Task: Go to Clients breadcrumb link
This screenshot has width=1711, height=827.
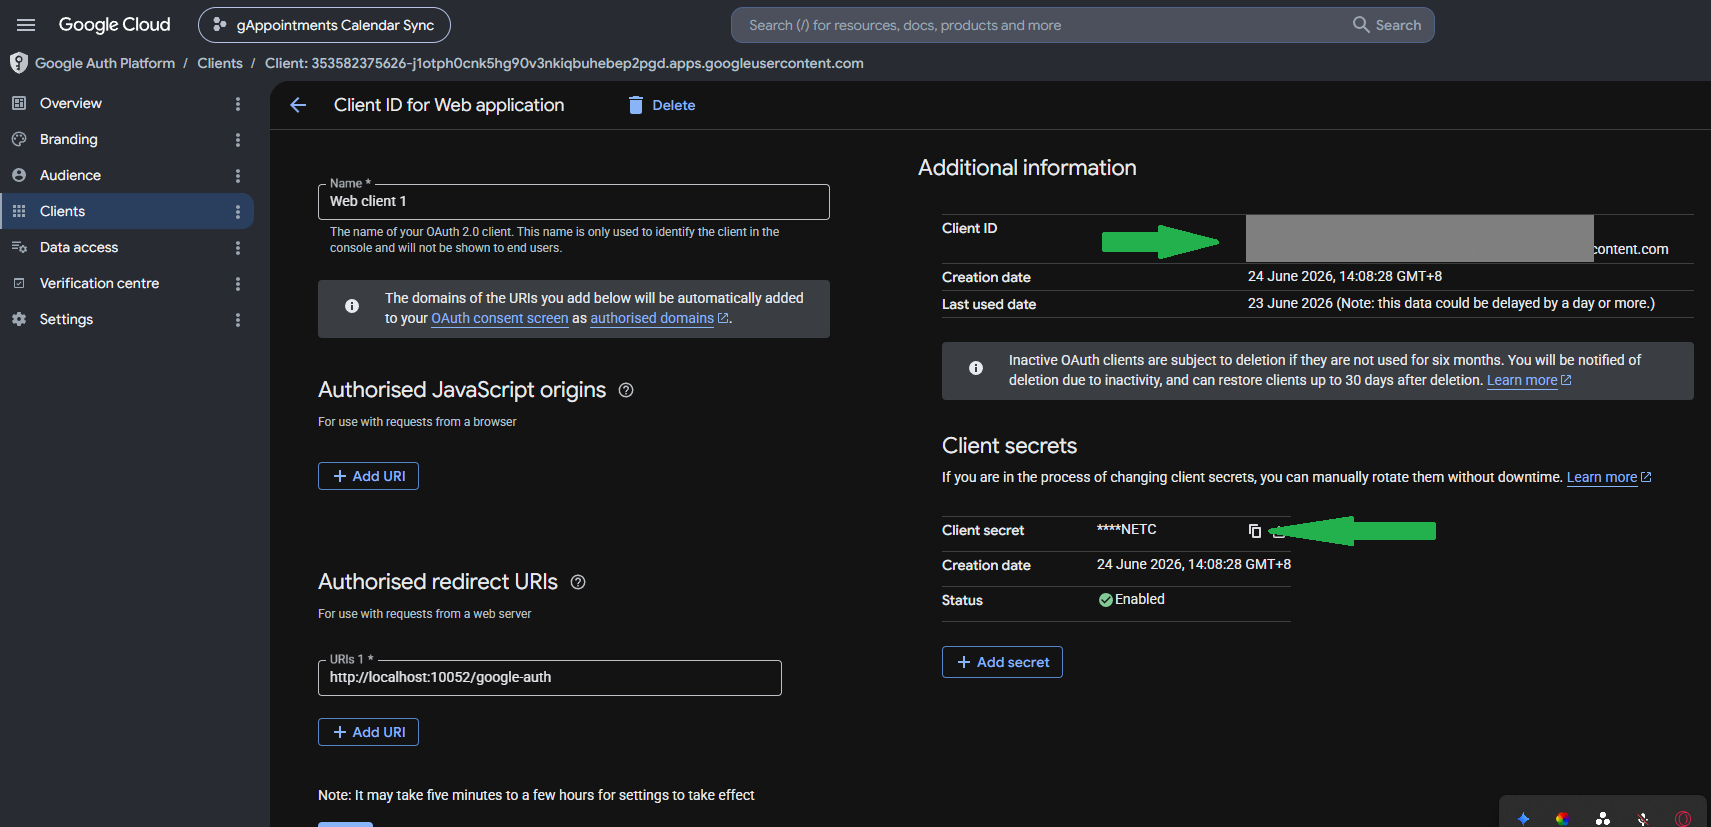Action: click(x=220, y=63)
